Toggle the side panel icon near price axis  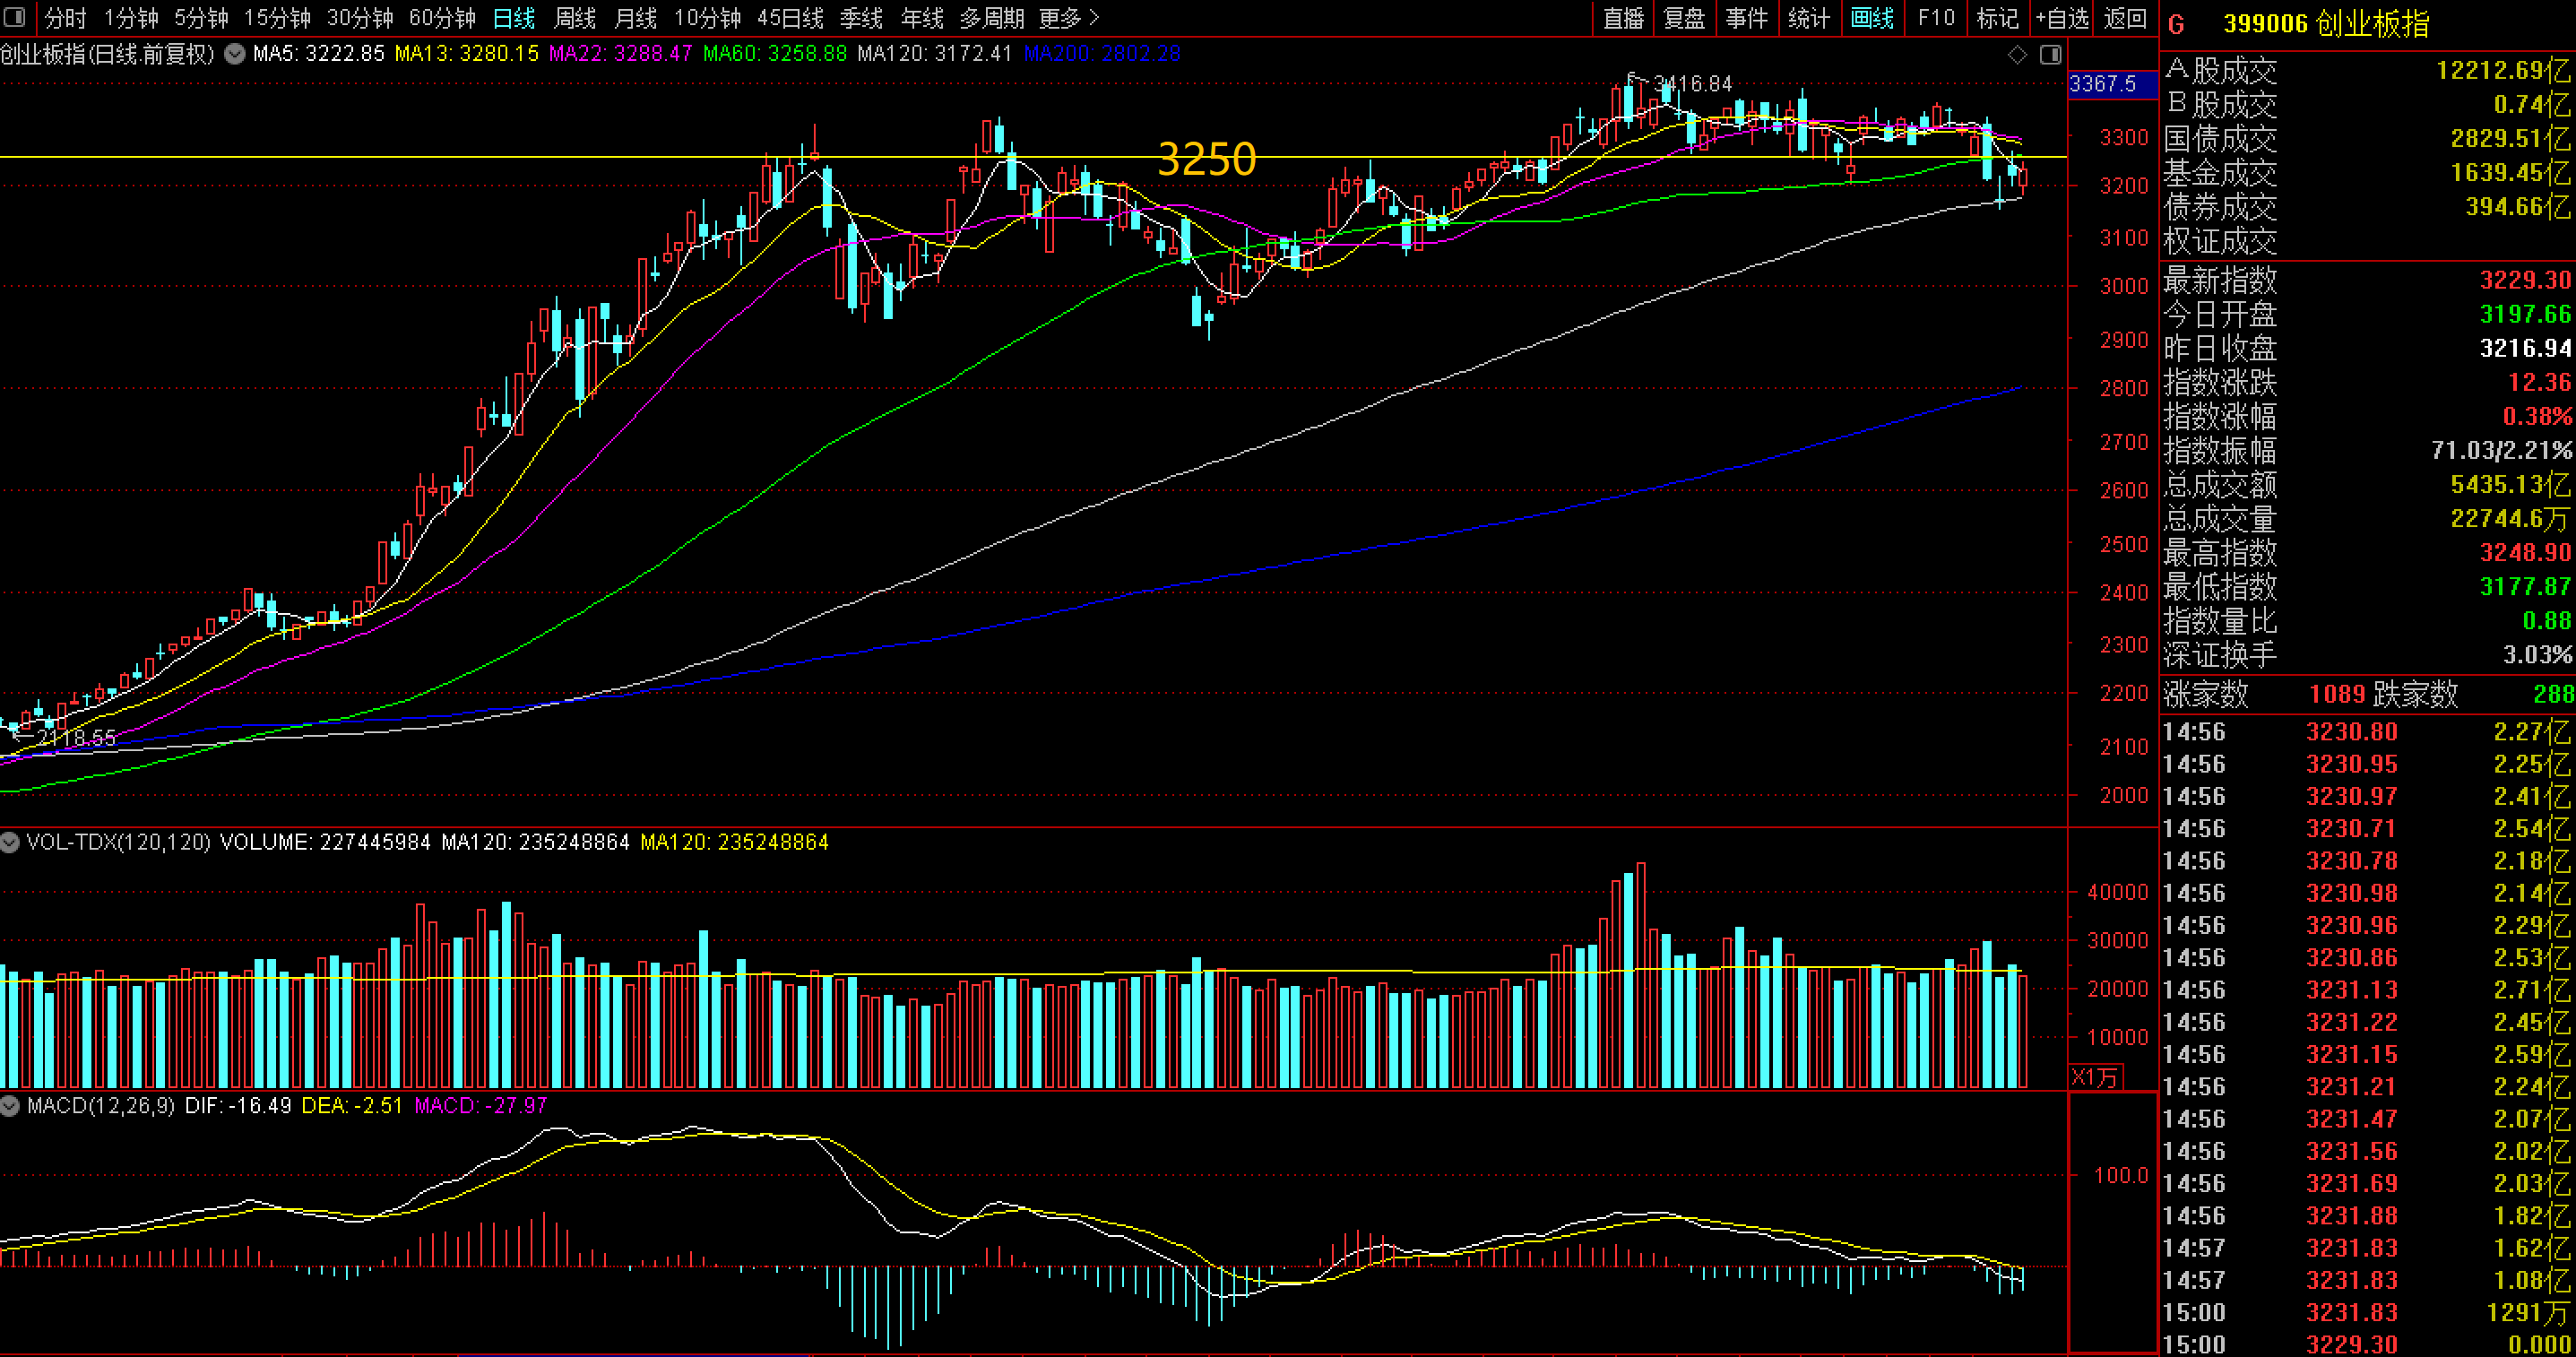click(2050, 55)
